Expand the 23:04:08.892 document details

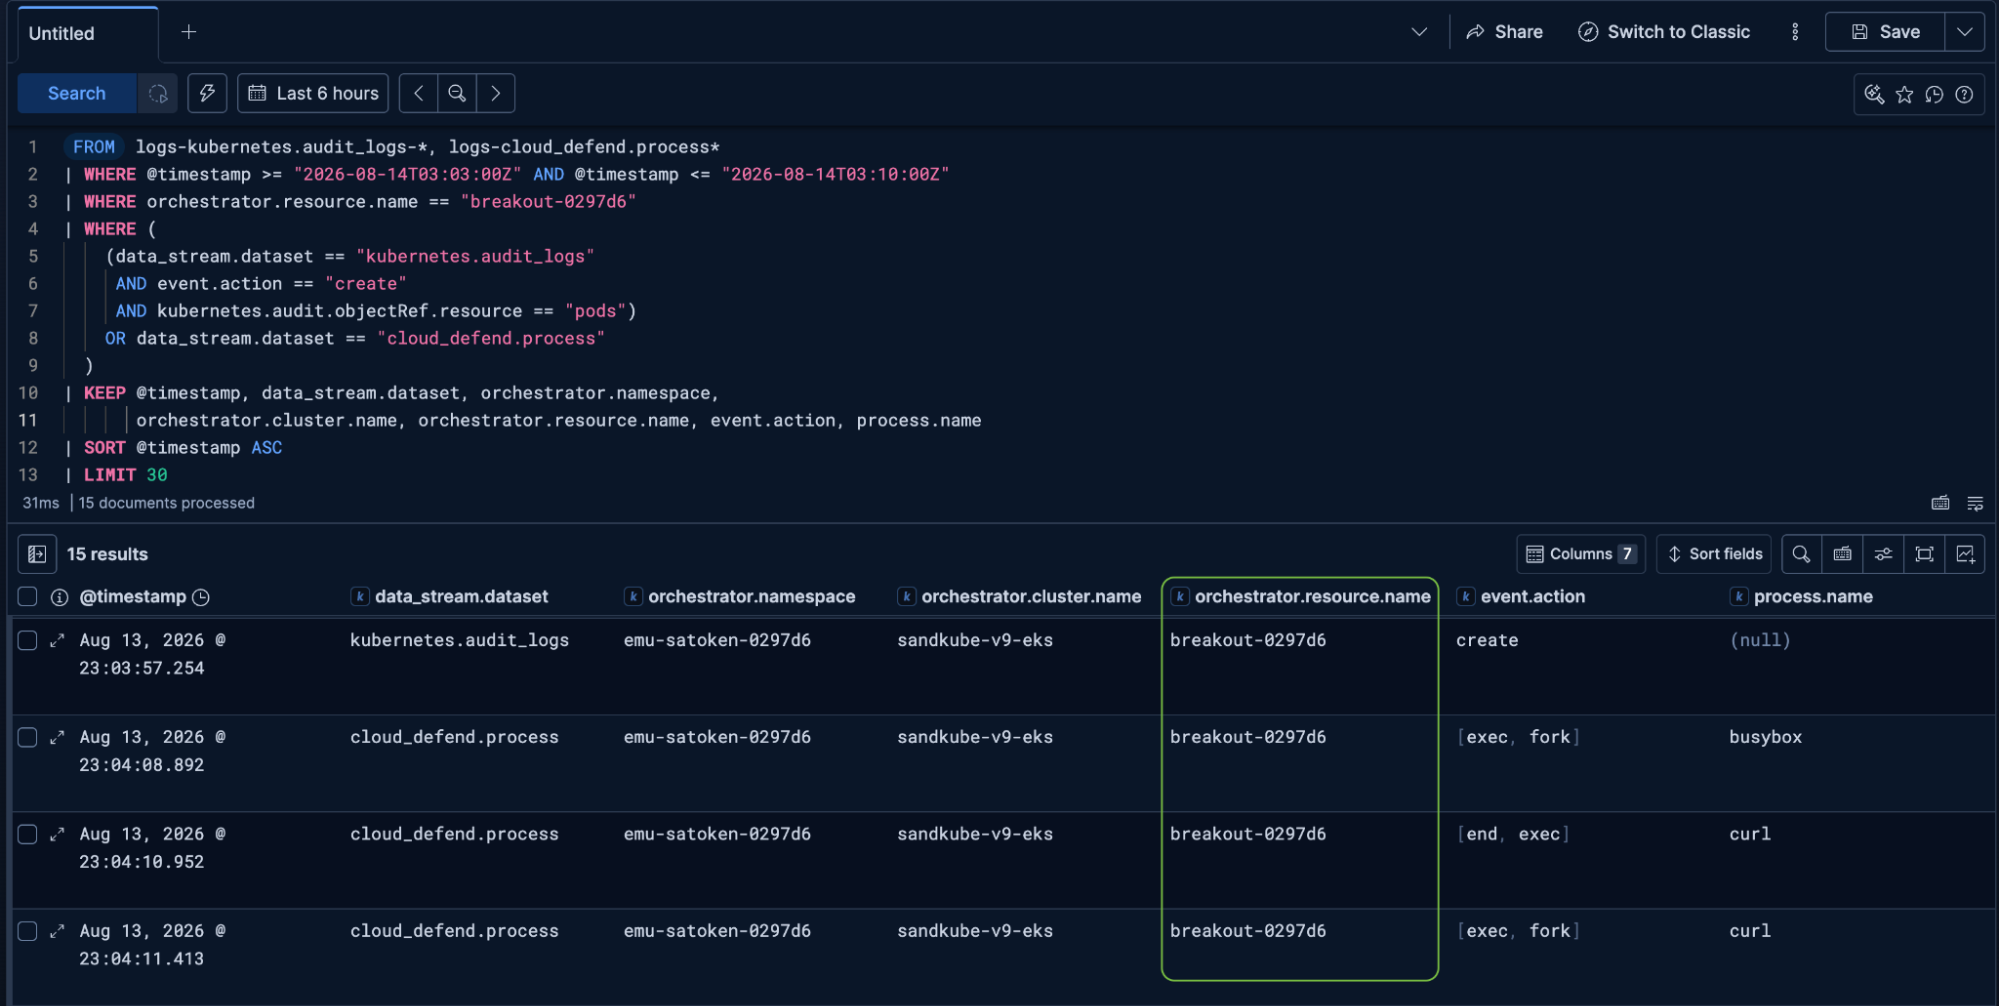click(57, 737)
